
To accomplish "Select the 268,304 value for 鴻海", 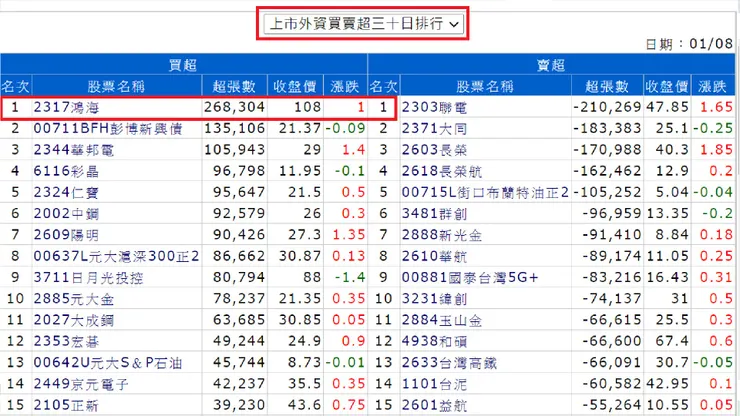I will pyautogui.click(x=234, y=107).
